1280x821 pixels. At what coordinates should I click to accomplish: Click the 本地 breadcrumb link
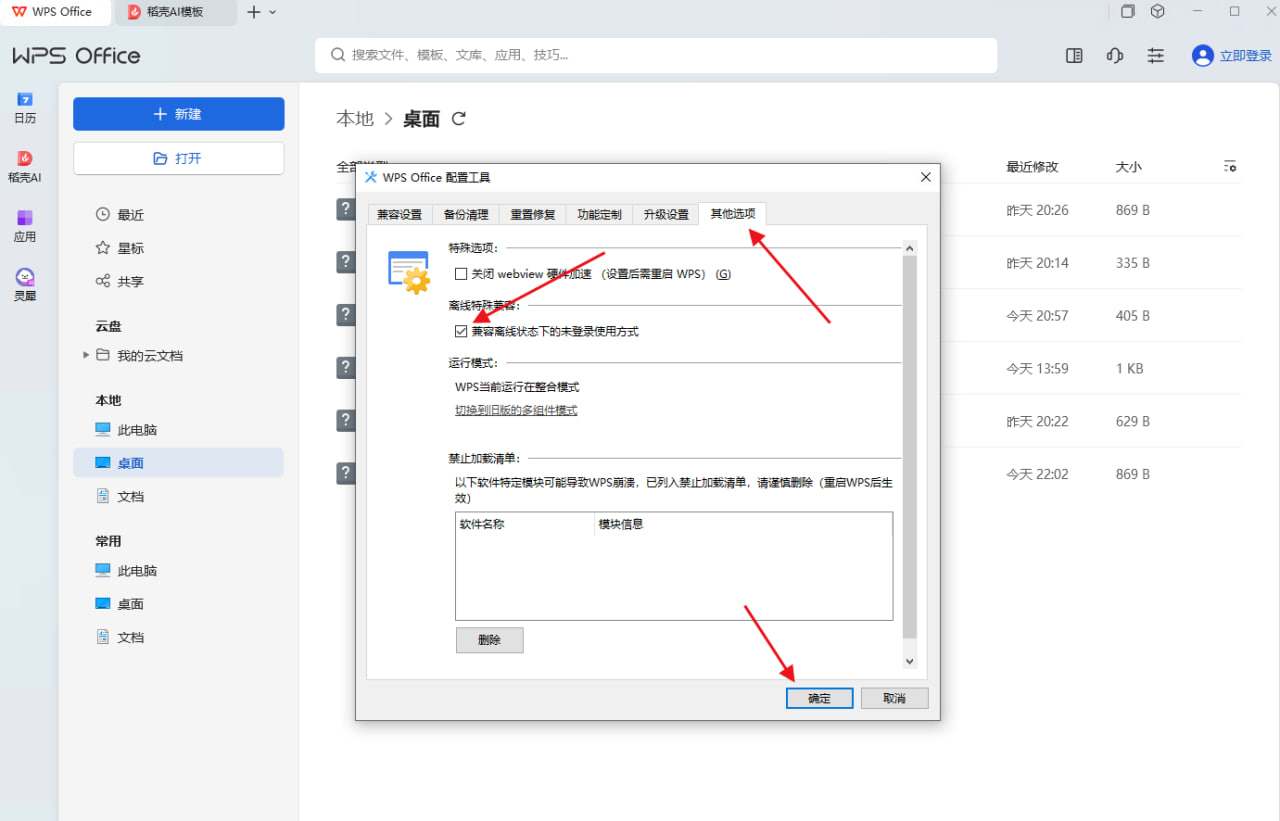355,119
